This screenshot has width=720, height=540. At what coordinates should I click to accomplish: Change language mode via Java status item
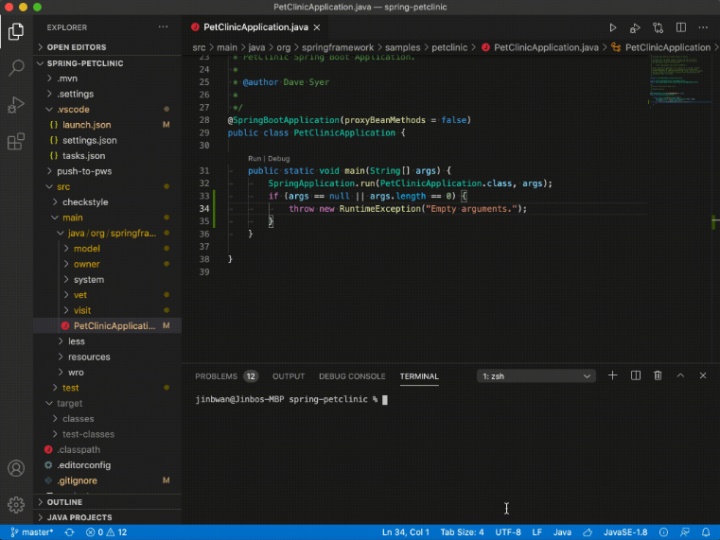click(562, 532)
